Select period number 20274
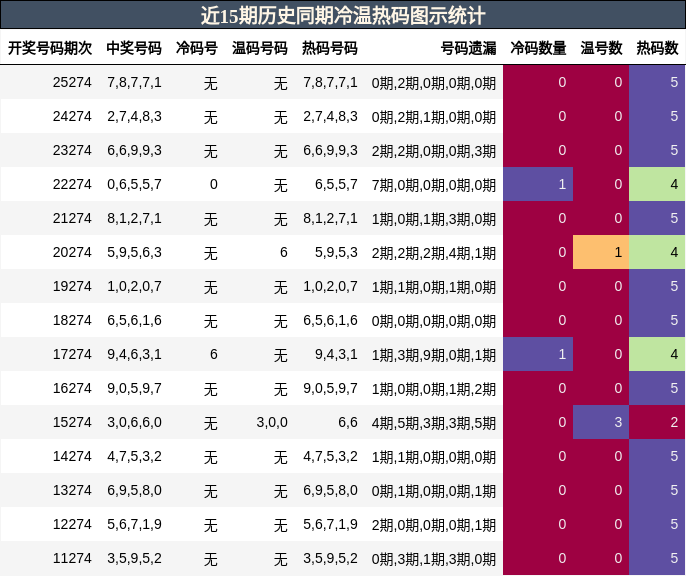Screen dimensions: 686x576 coord(72,252)
